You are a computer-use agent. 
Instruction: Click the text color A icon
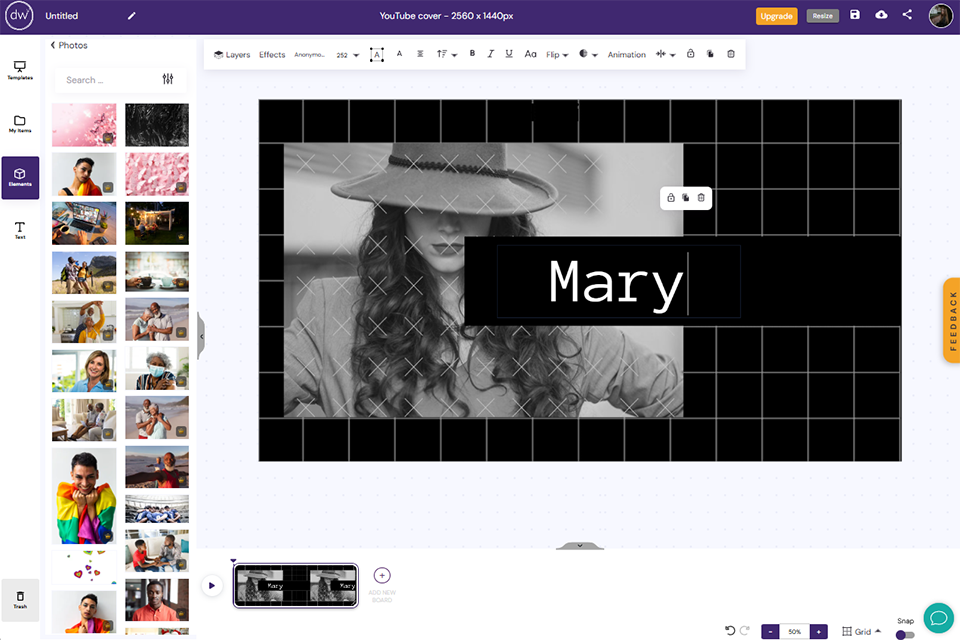pos(399,54)
